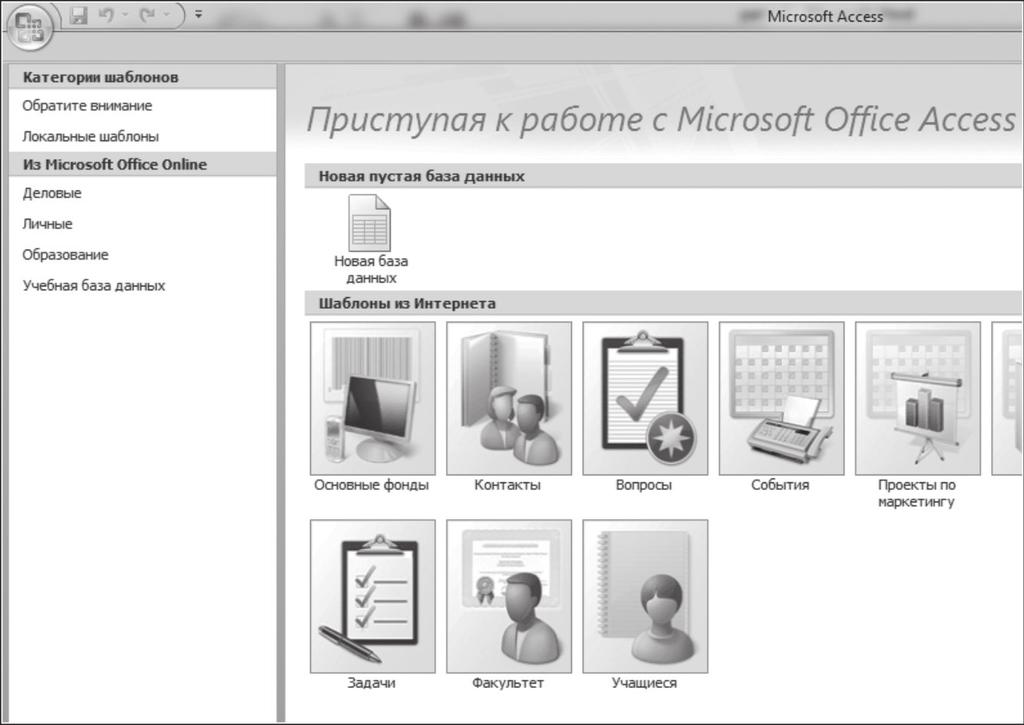This screenshot has height=725, width=1024.
Task: Open the Образование category
Action: [x=65, y=255]
